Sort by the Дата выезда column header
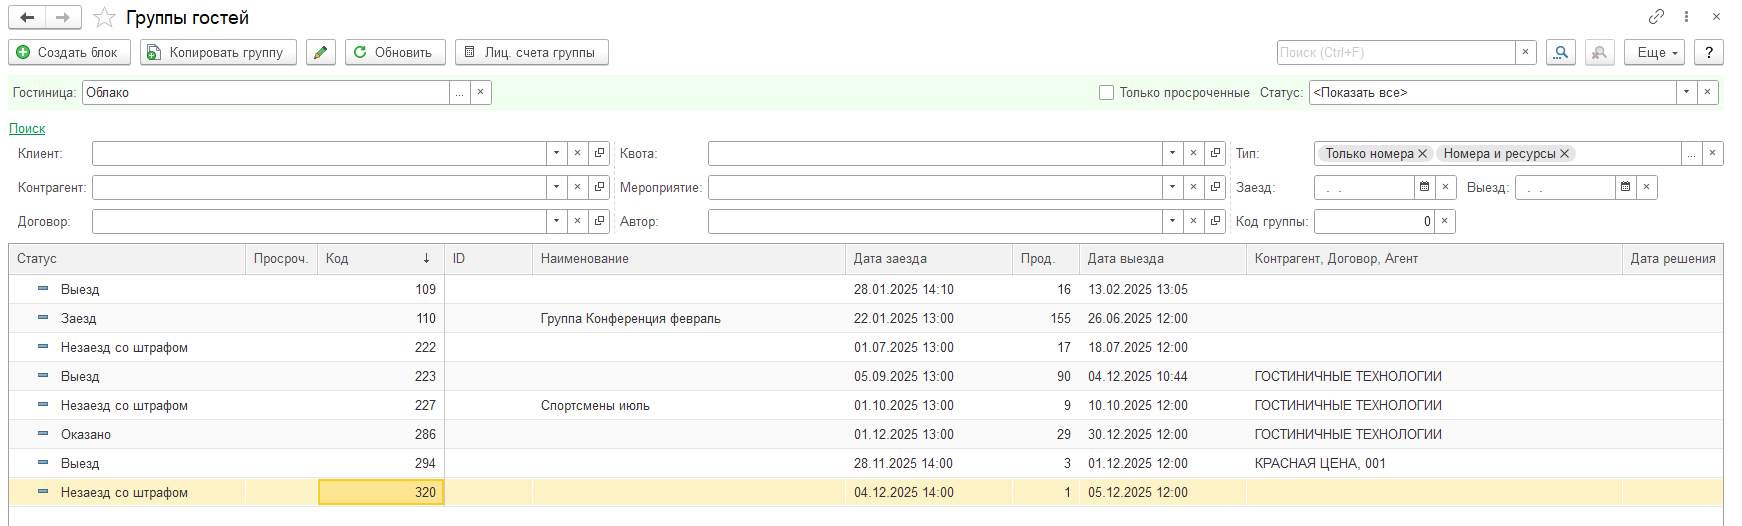This screenshot has width=1742, height=526. (x=1163, y=258)
